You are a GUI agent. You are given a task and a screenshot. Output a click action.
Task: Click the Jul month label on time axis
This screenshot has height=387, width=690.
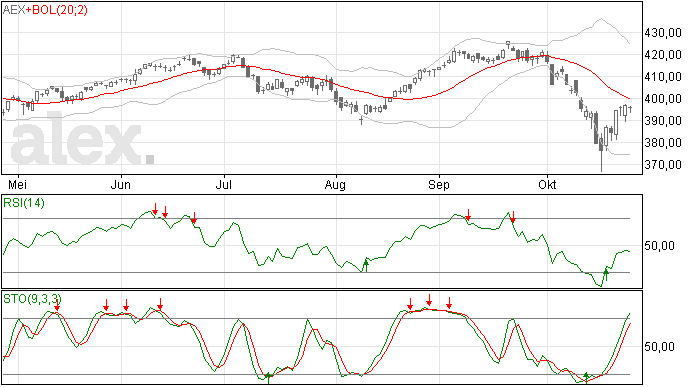click(224, 184)
